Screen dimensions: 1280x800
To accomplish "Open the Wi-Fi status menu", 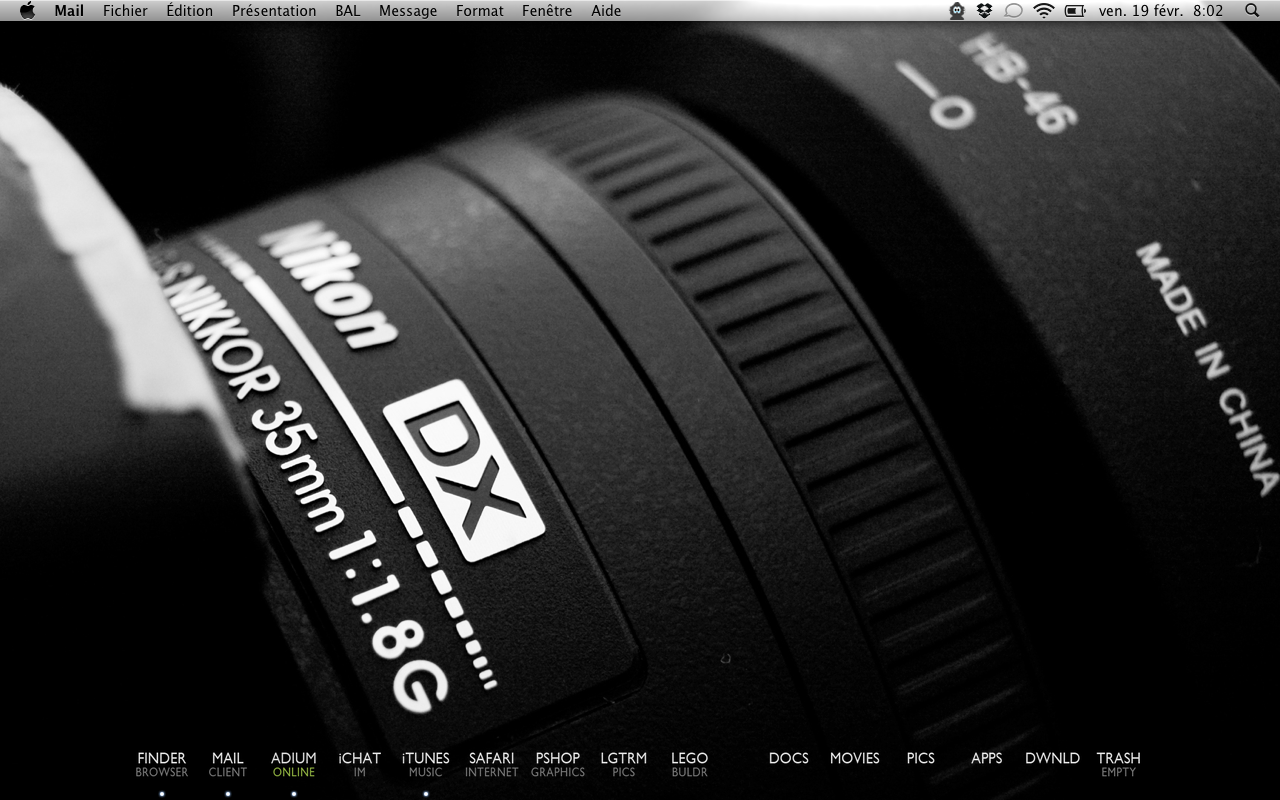I will [x=1044, y=11].
